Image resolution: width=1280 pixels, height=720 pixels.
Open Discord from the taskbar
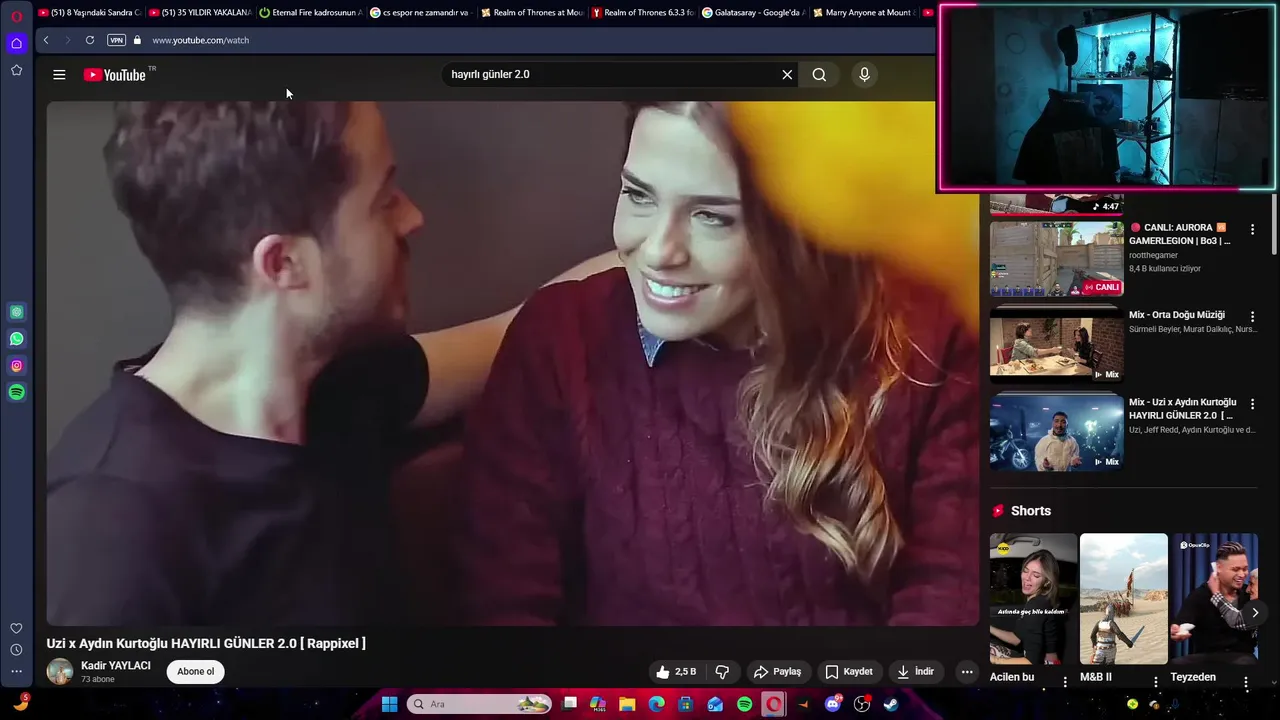[833, 704]
